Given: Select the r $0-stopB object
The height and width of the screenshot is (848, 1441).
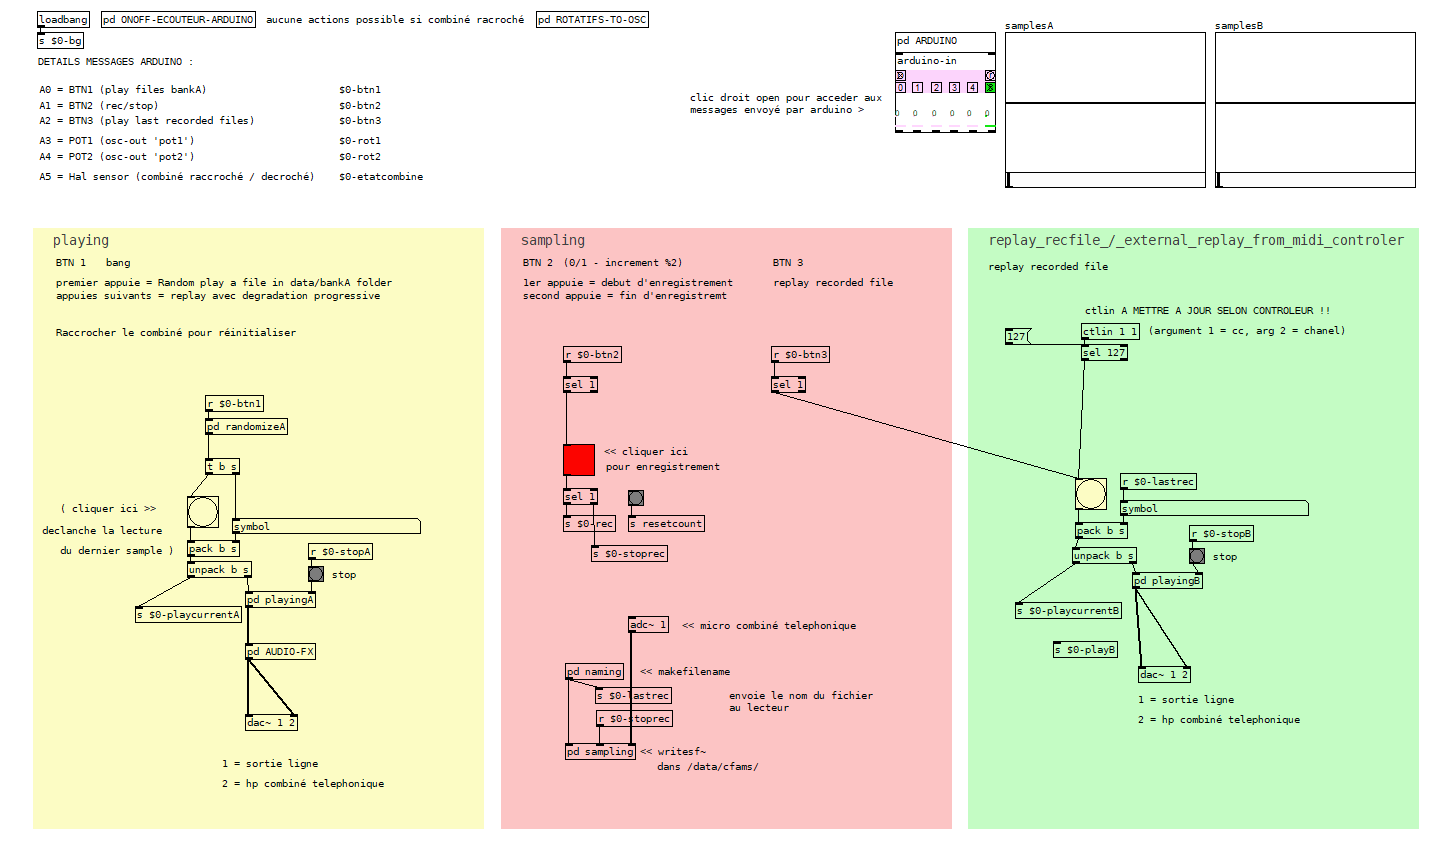Looking at the screenshot, I should [1222, 533].
